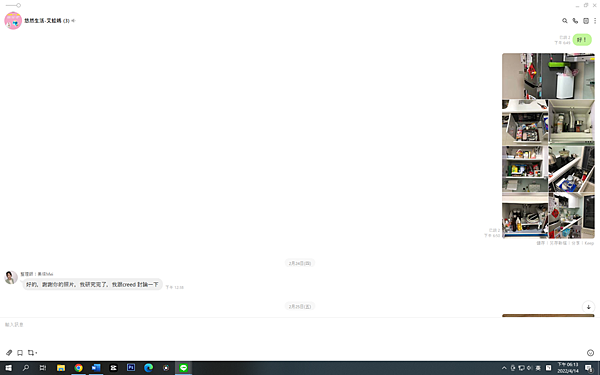Screen dimensions: 600x375
Task: Show hidden system tray icons
Action: [504, 368]
